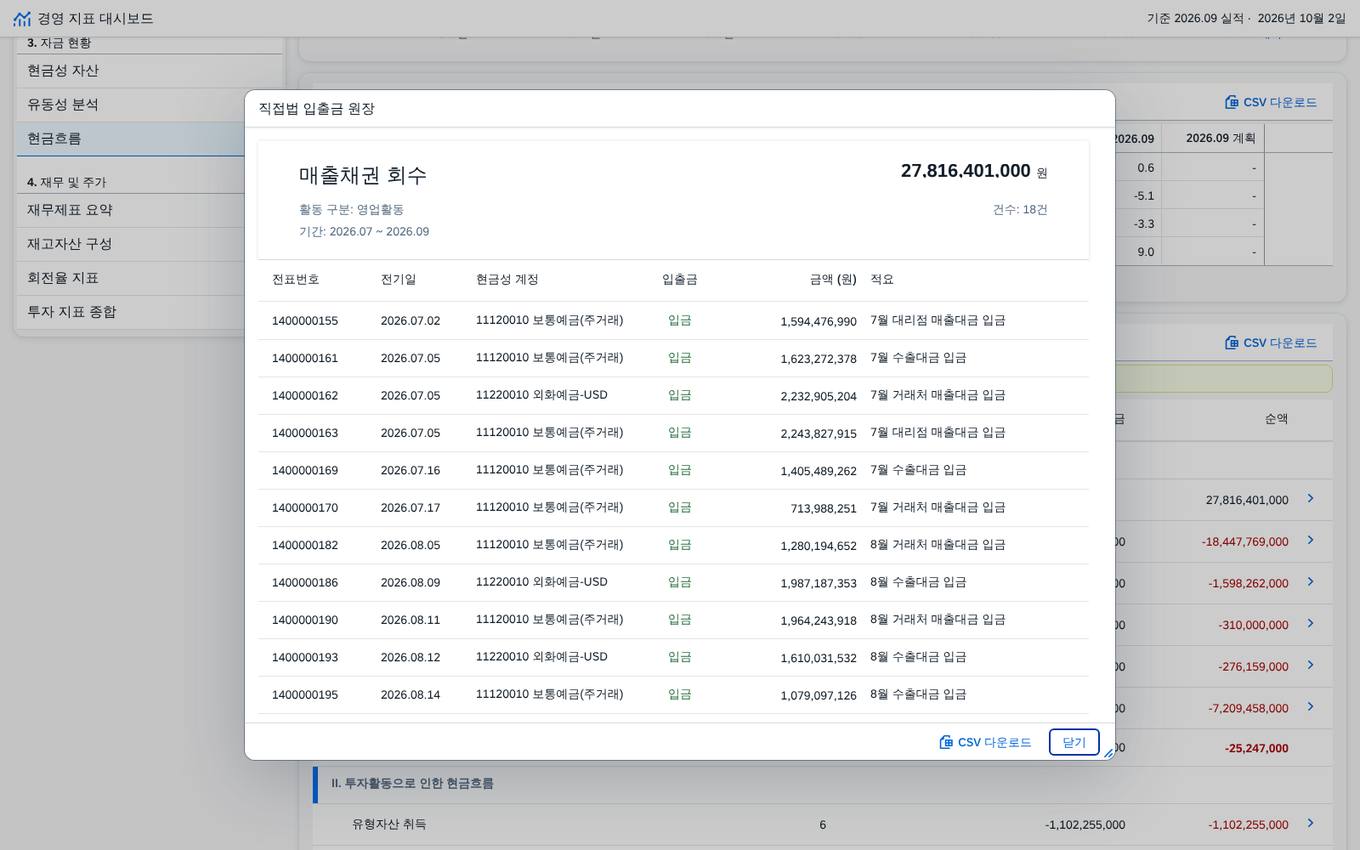Select voucher number 1400000161
The width and height of the screenshot is (1360, 850).
click(305, 358)
